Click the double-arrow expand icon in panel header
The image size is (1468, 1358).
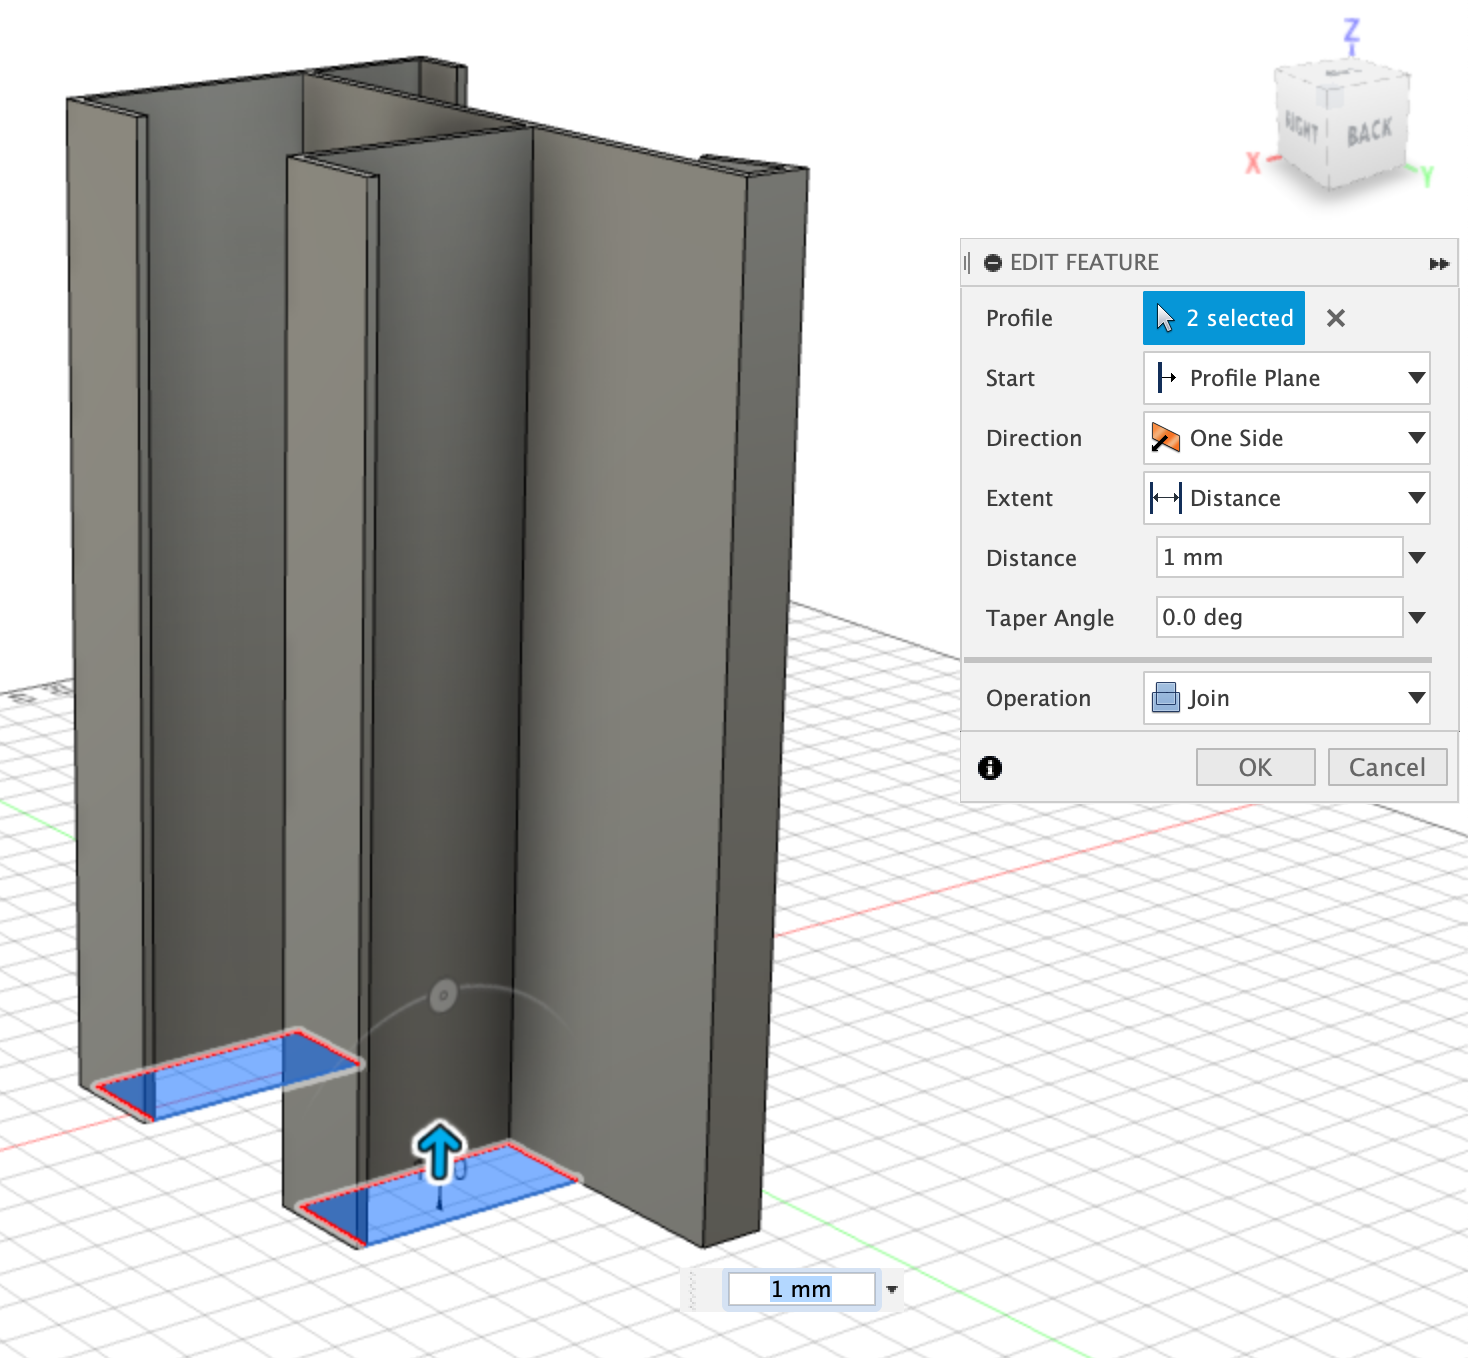1439,264
